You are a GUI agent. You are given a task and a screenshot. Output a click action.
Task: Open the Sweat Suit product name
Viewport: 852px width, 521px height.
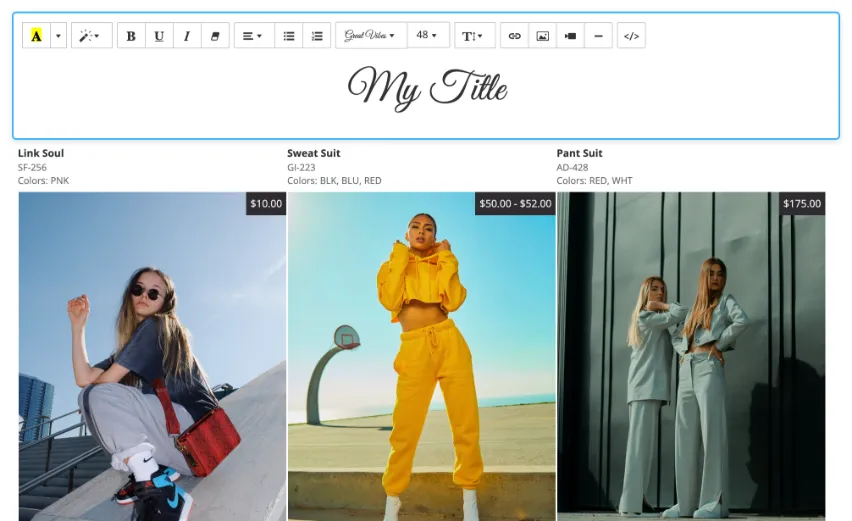tap(314, 153)
